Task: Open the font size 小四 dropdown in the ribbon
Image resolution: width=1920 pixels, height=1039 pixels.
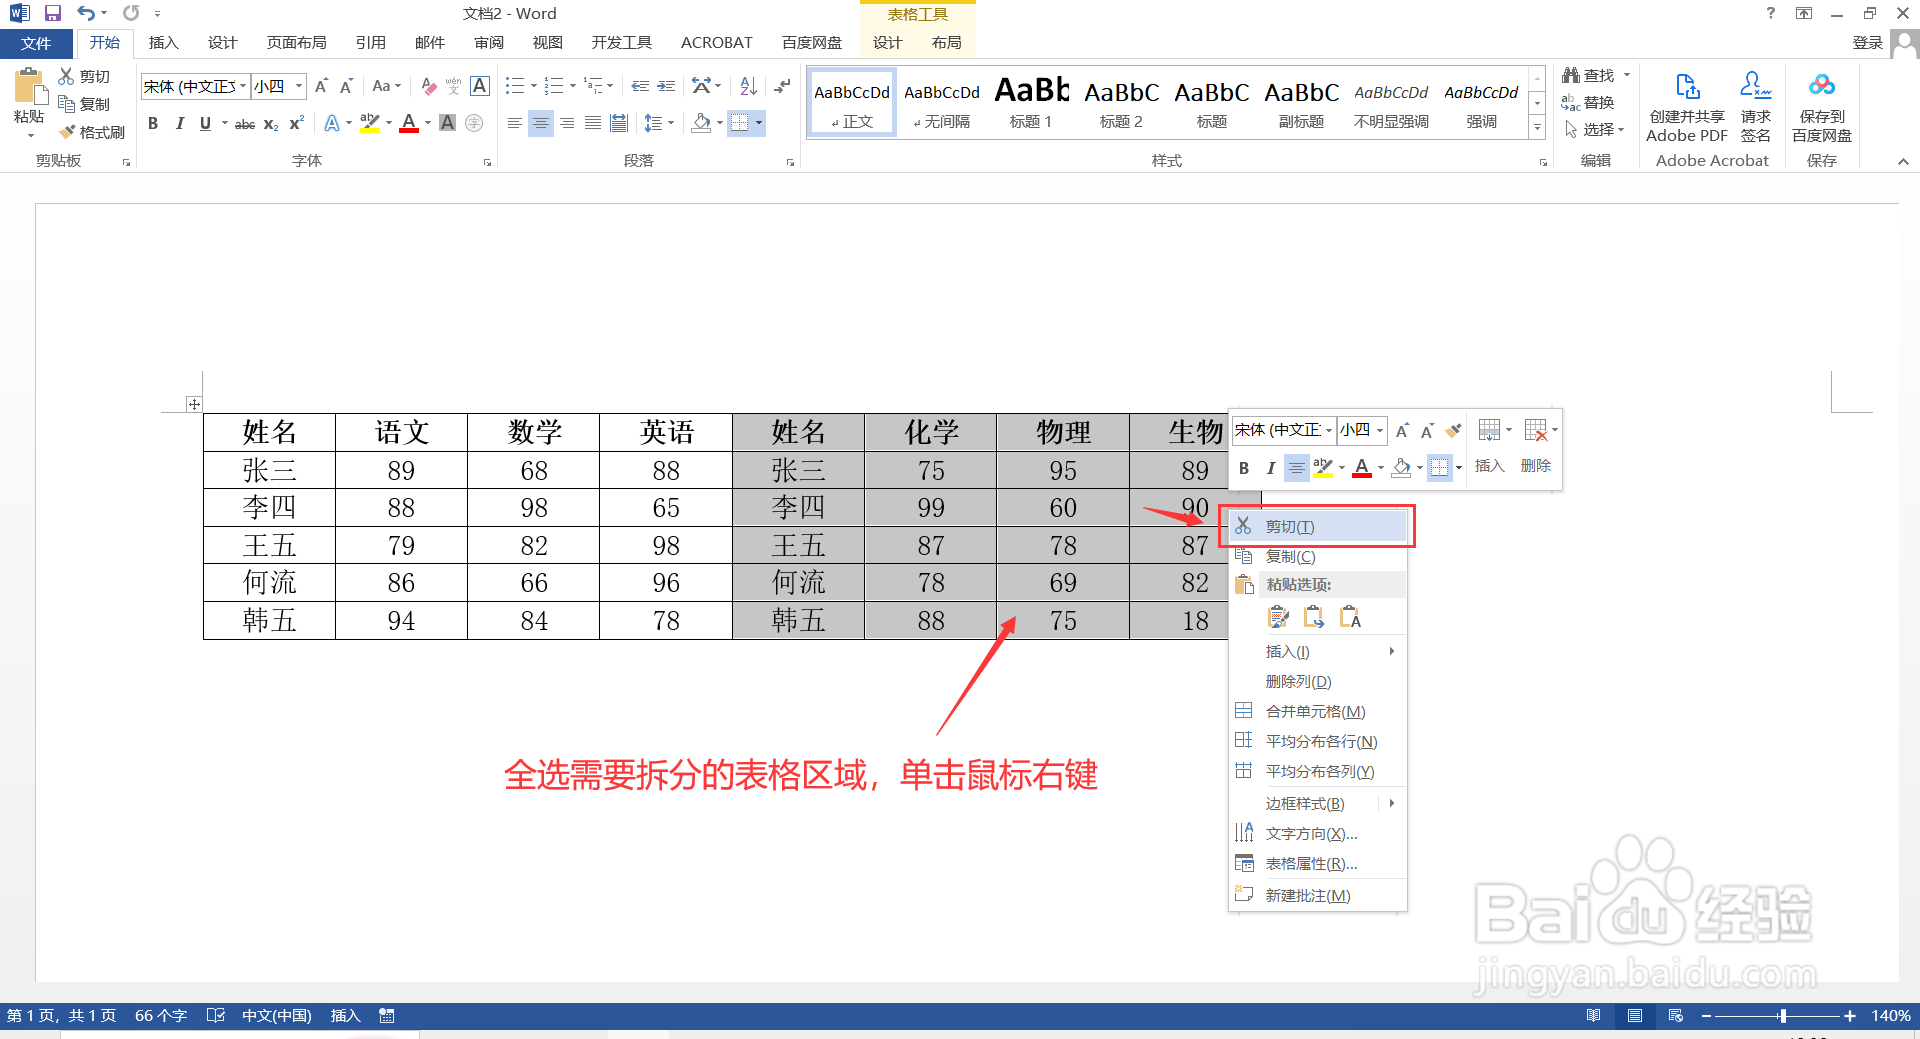Action: pyautogui.click(x=298, y=86)
